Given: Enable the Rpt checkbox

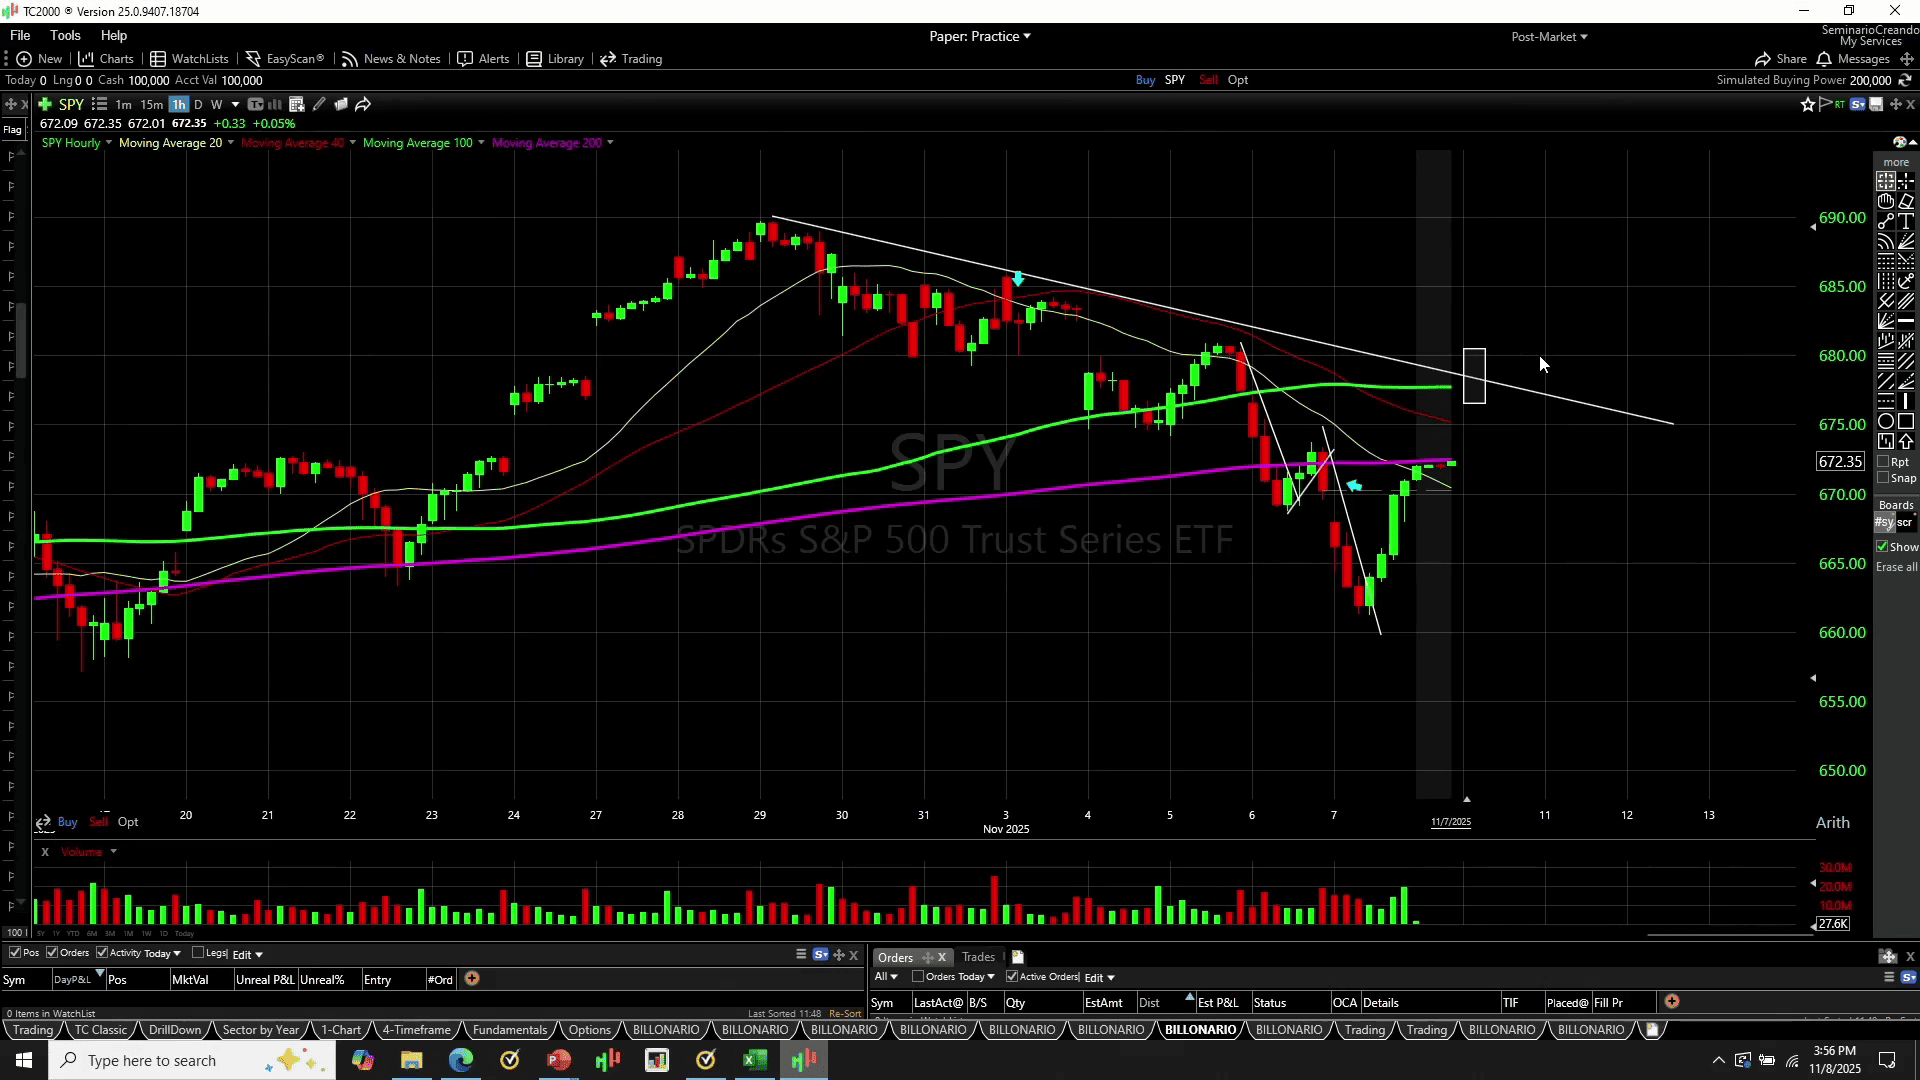Looking at the screenshot, I should pyautogui.click(x=1883, y=462).
